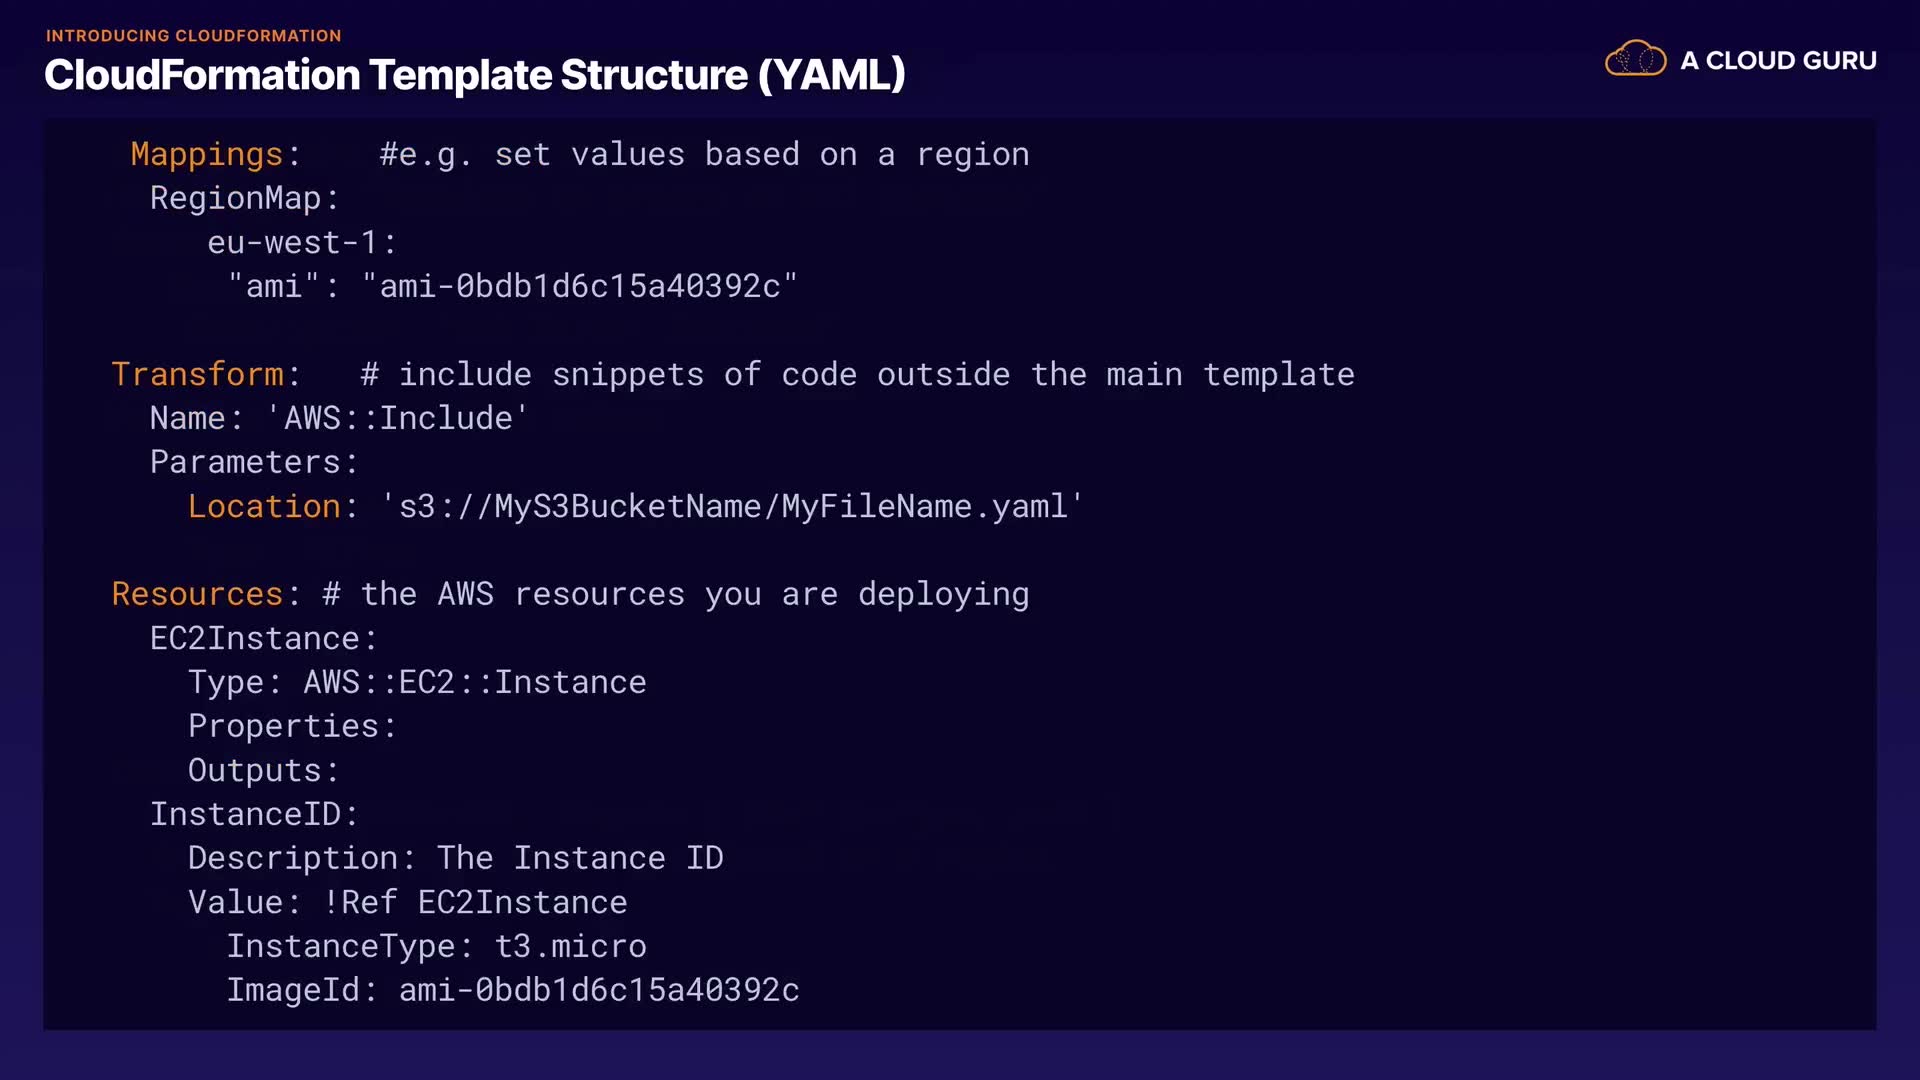Click the A CLOUD GURU brand text
The width and height of the screenshot is (1920, 1080).
click(1778, 61)
